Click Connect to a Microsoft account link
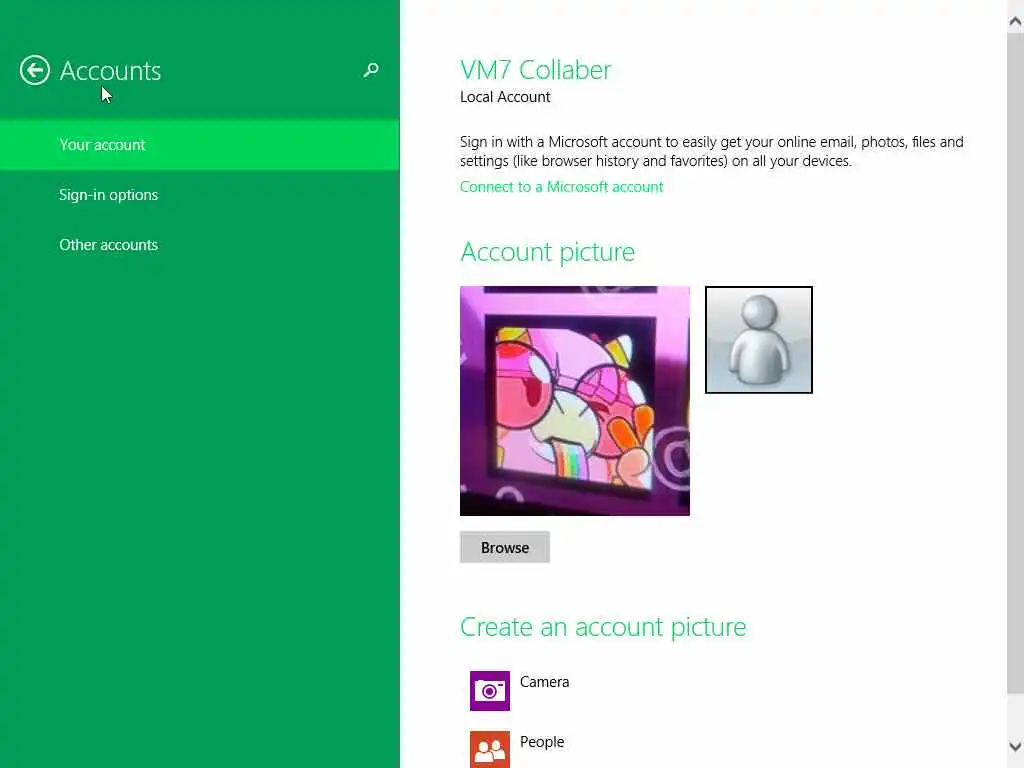The image size is (1024, 768). tap(561, 187)
